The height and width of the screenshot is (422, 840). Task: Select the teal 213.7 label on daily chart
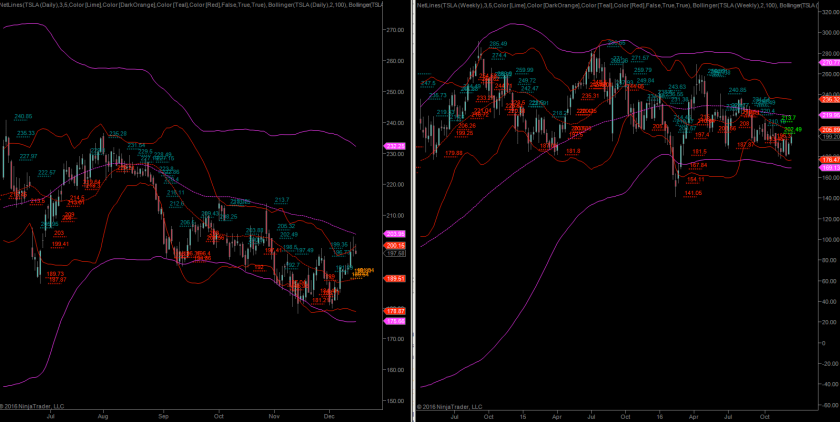coord(282,200)
